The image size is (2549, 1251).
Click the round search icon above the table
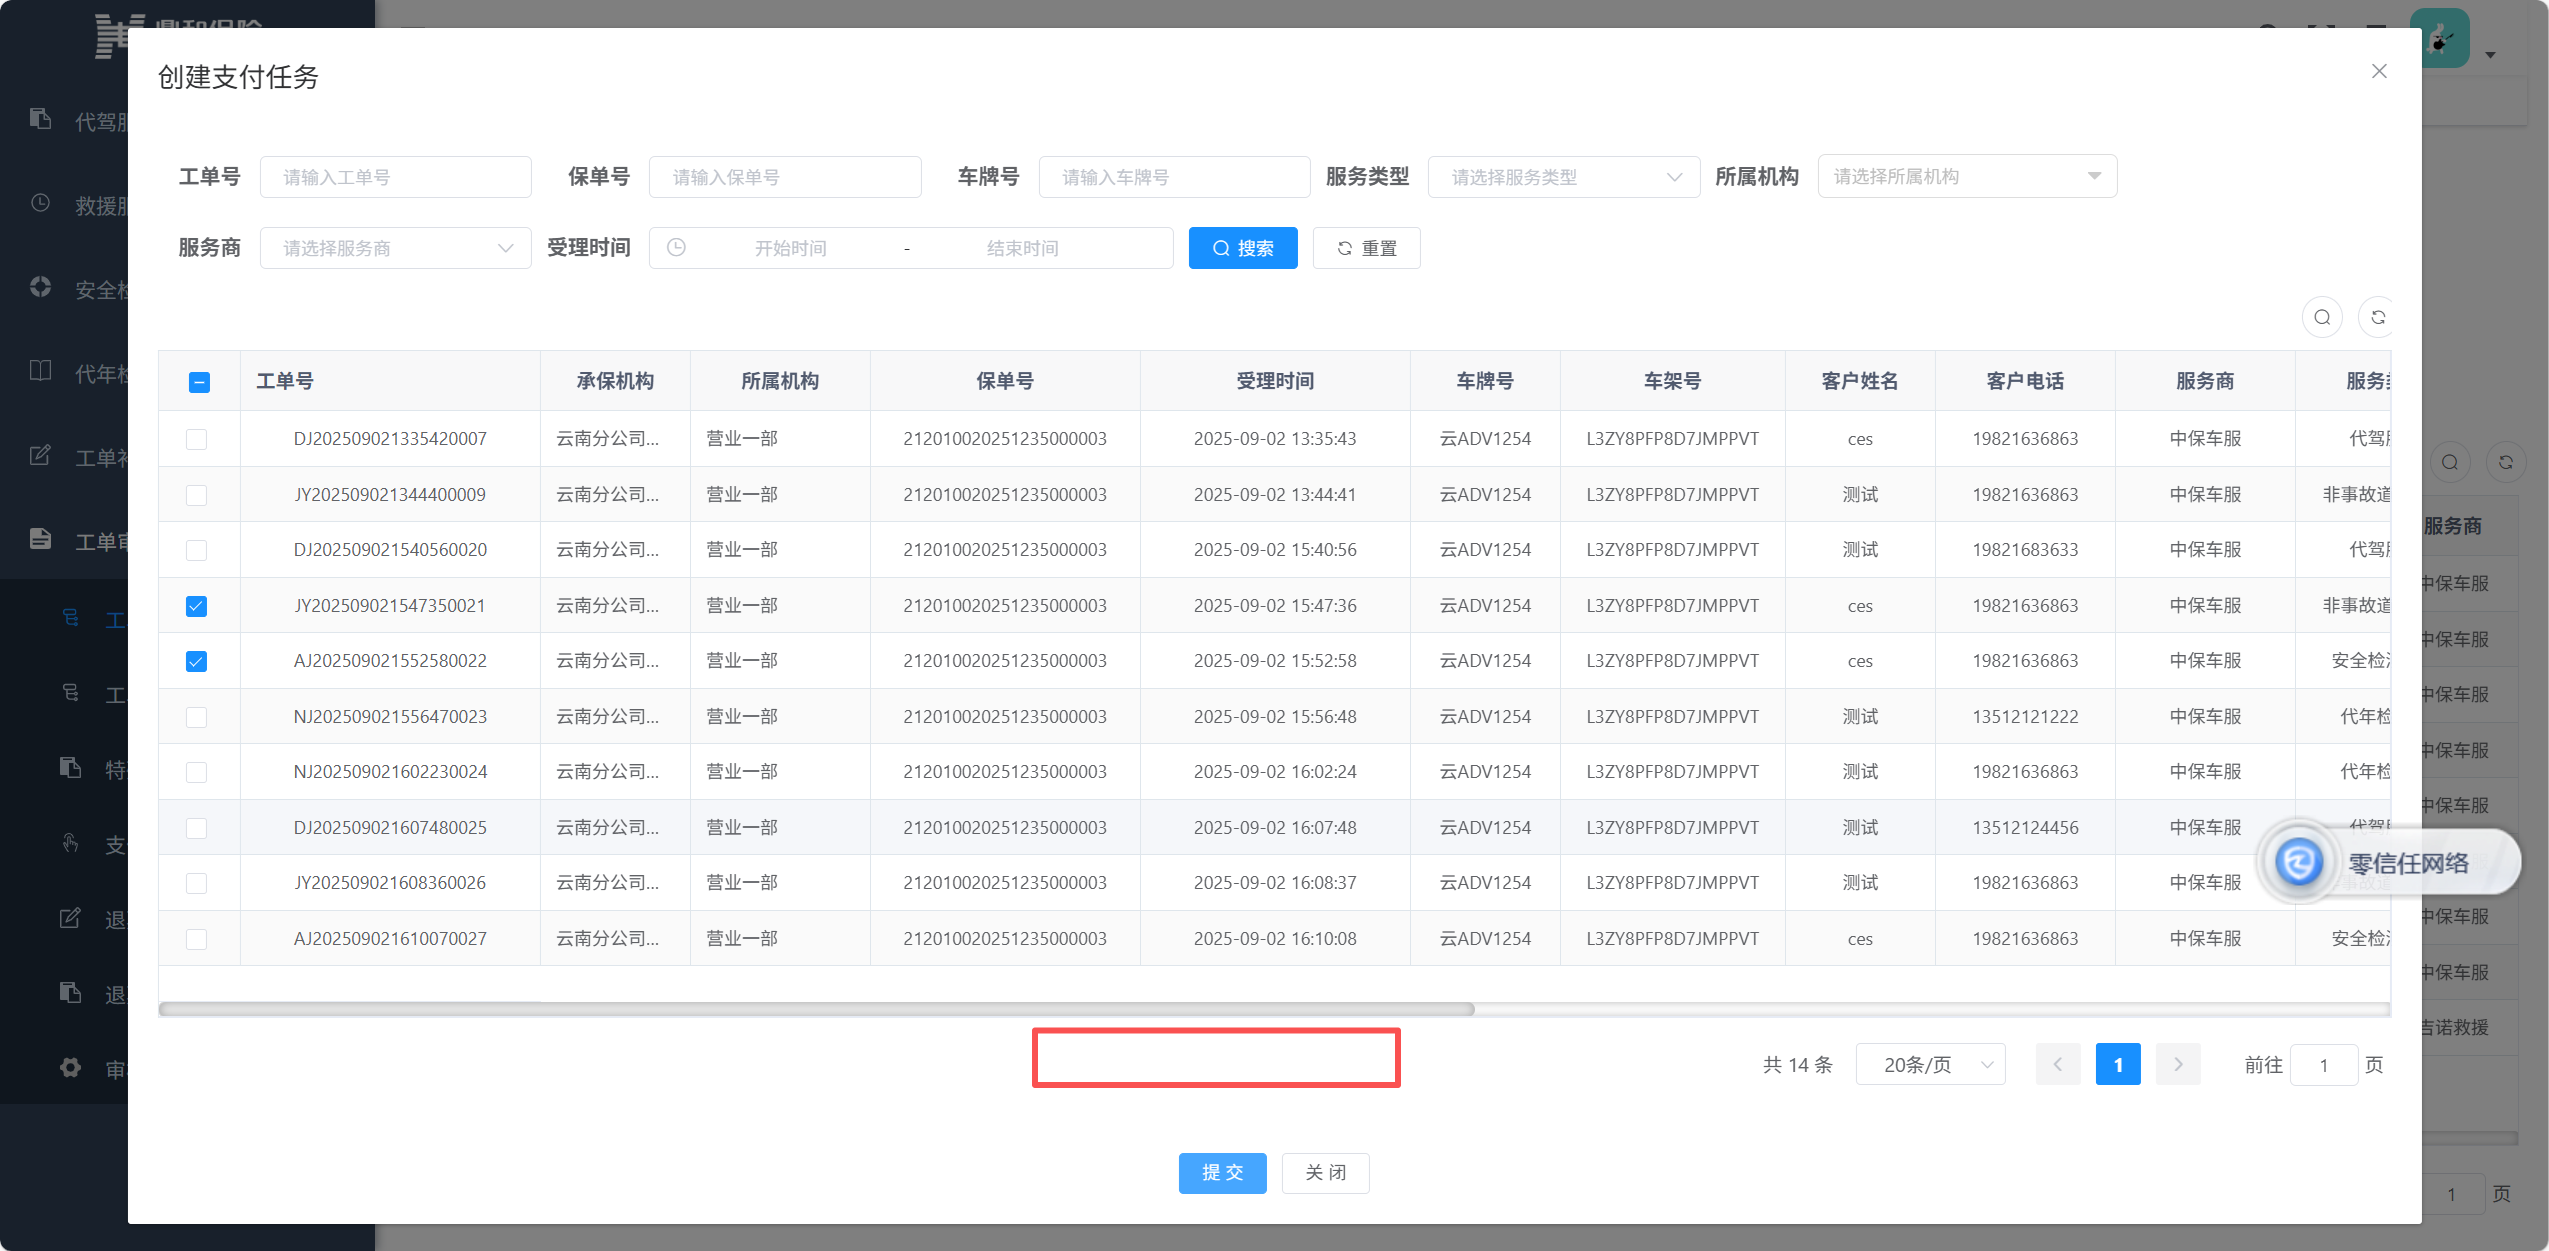[2322, 317]
